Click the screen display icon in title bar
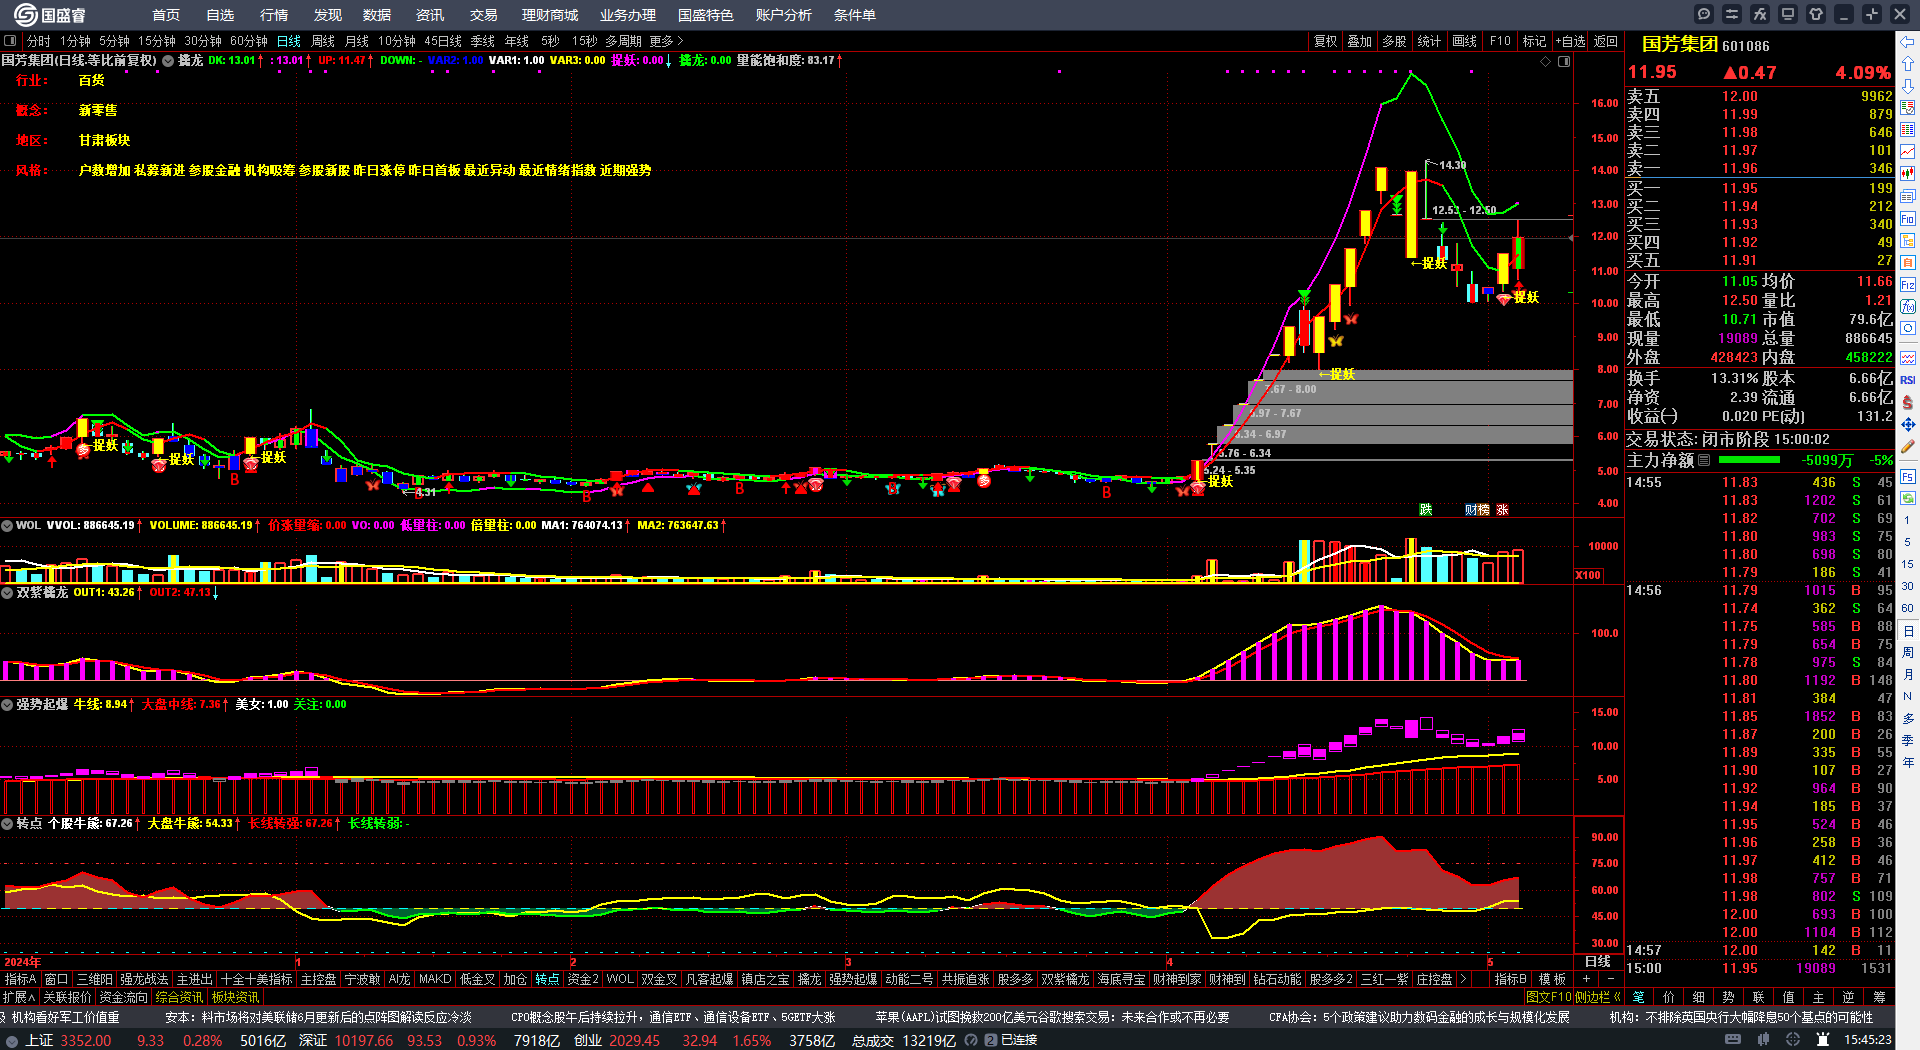This screenshot has height=1050, width=1920. pyautogui.click(x=1788, y=14)
